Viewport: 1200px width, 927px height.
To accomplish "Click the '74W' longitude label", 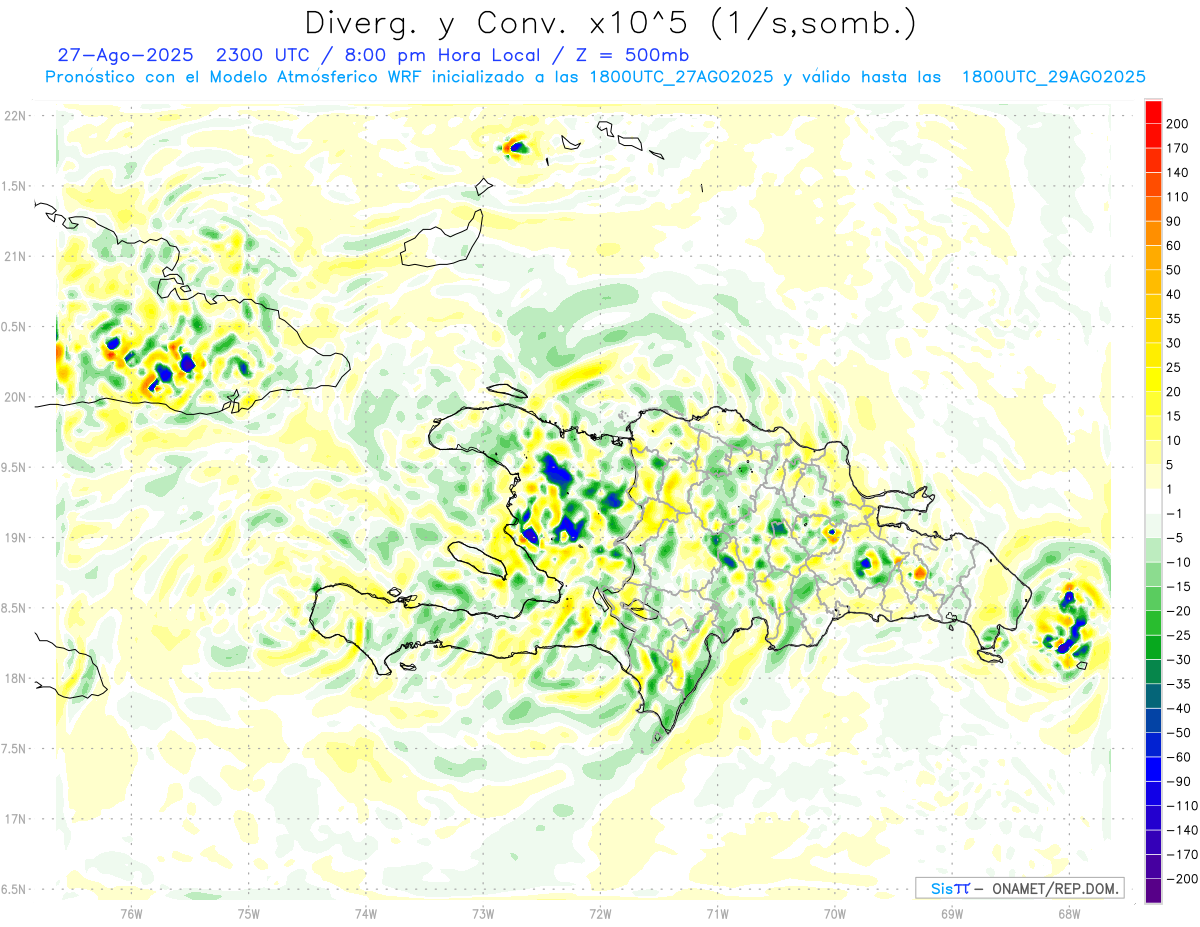I will tap(365, 913).
